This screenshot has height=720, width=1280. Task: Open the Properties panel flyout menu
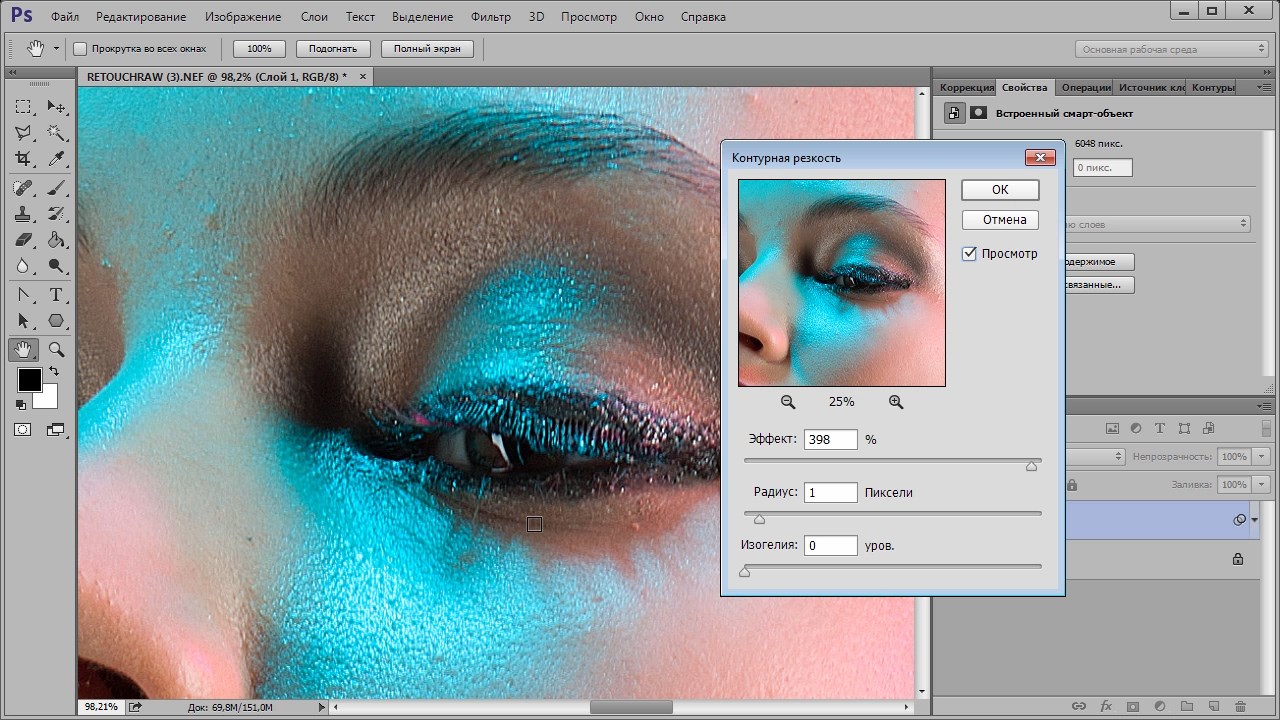click(x=1264, y=87)
